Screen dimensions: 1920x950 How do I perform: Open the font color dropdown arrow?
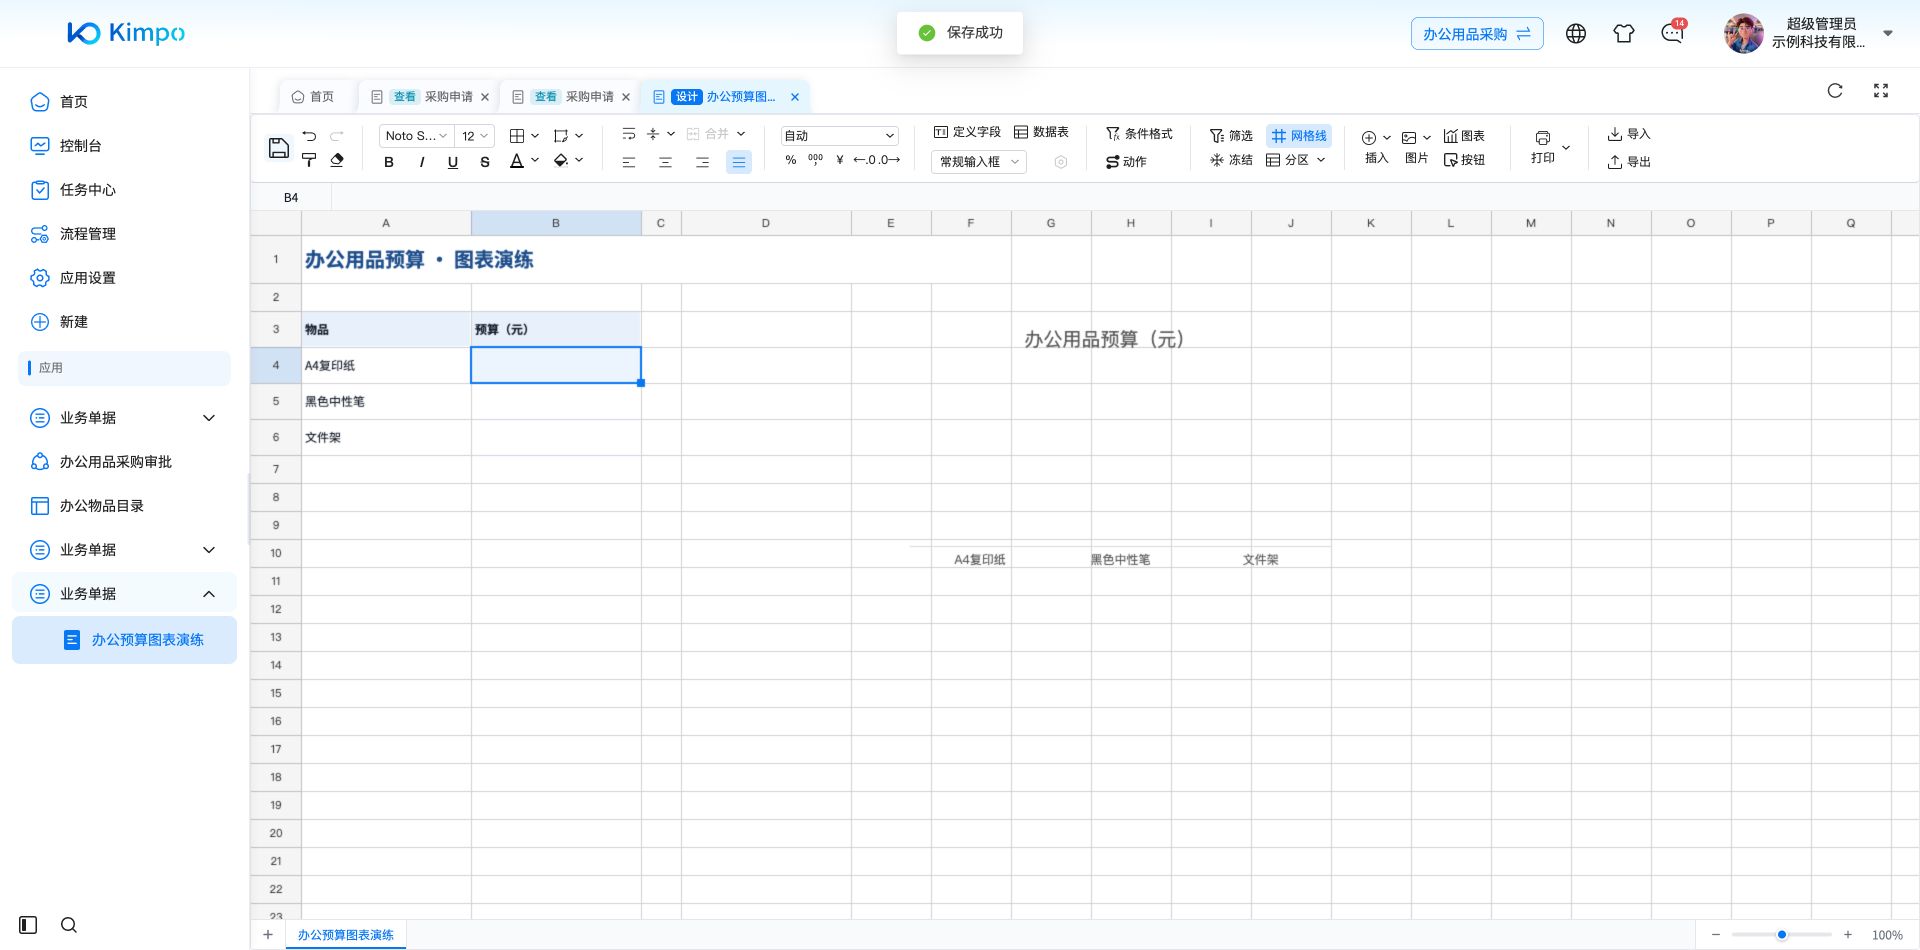(x=535, y=160)
